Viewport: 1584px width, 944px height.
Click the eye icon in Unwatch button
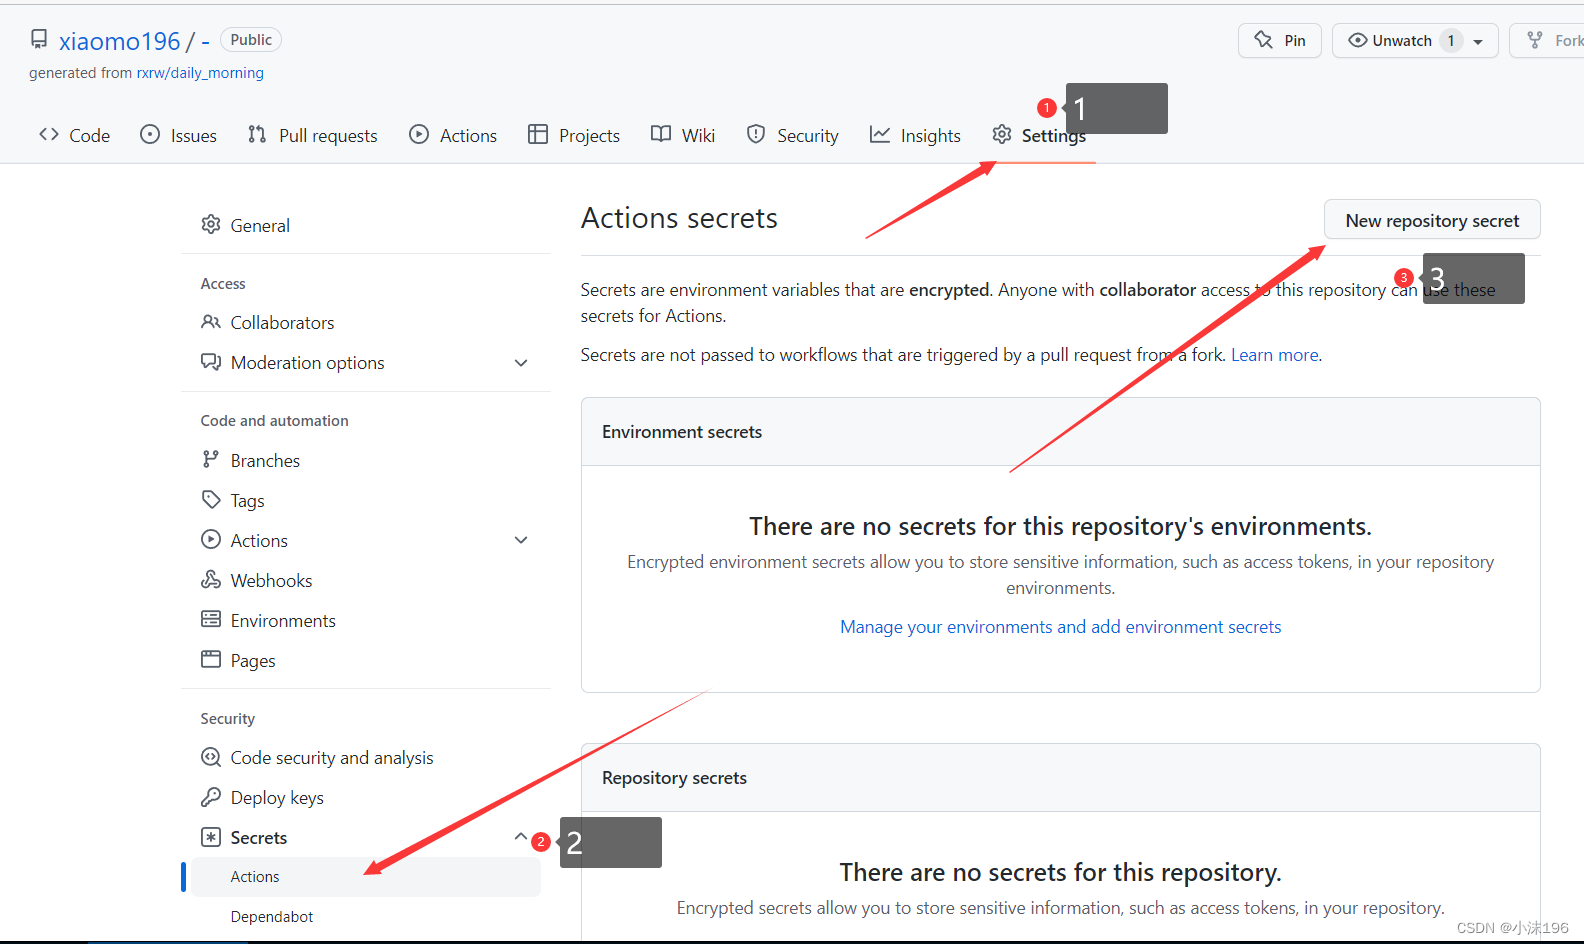[1358, 40]
